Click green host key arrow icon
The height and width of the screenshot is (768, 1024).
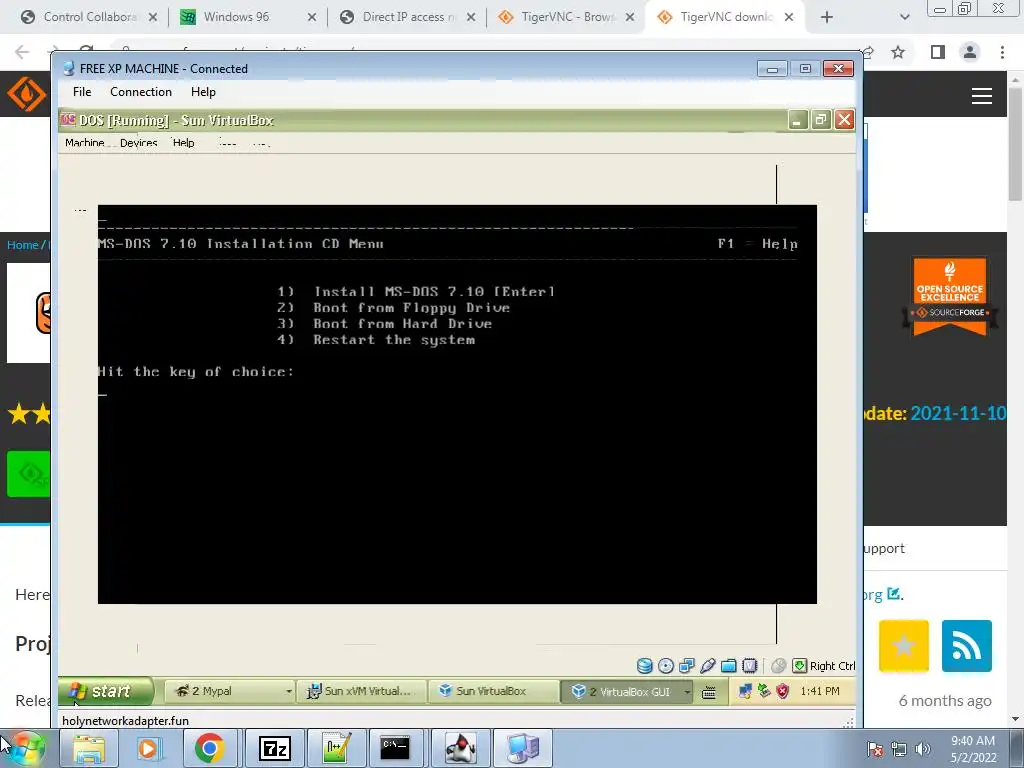tap(799, 665)
